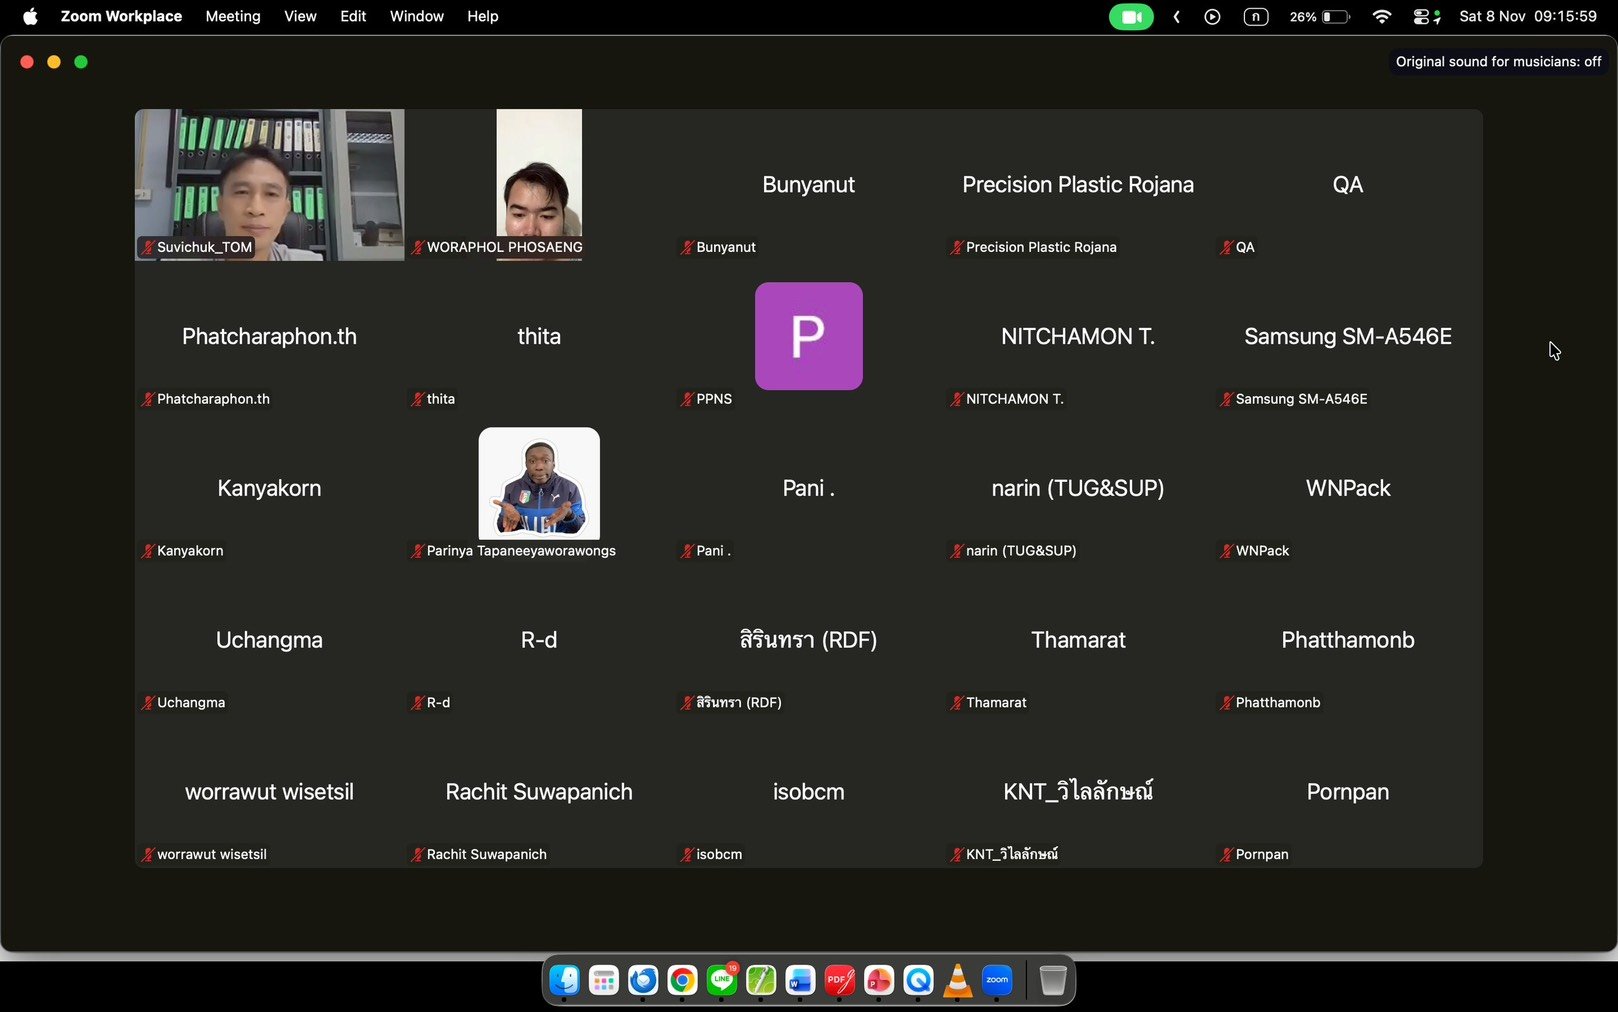Open Microsoft Word from the dock
This screenshot has height=1012, width=1618.
pyautogui.click(x=800, y=981)
